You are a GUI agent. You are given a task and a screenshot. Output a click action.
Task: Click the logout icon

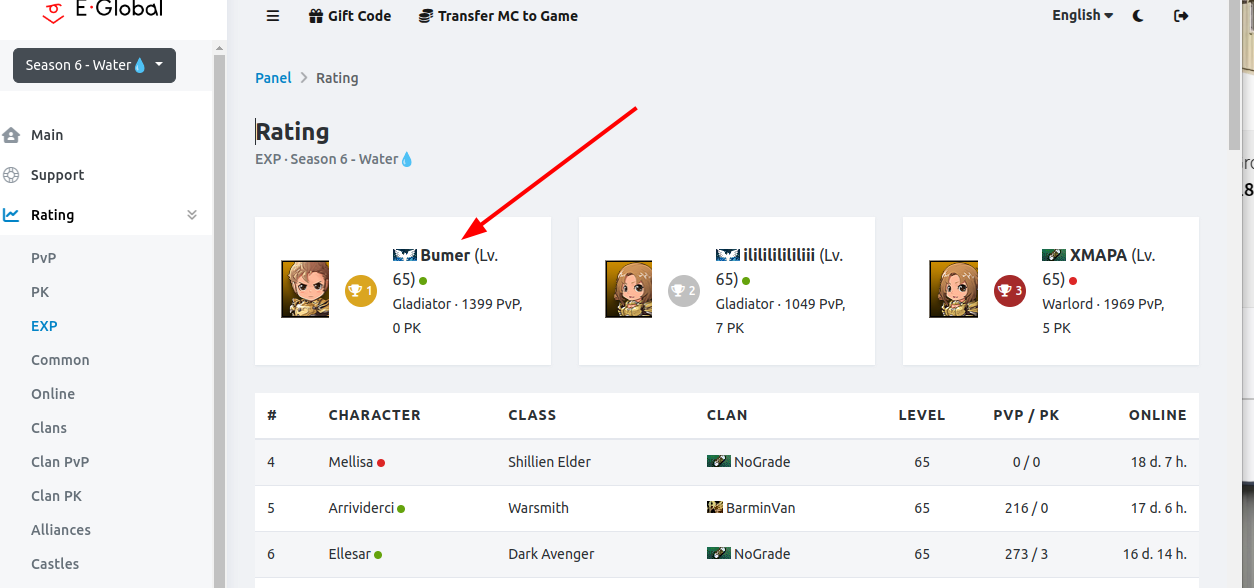1181,16
